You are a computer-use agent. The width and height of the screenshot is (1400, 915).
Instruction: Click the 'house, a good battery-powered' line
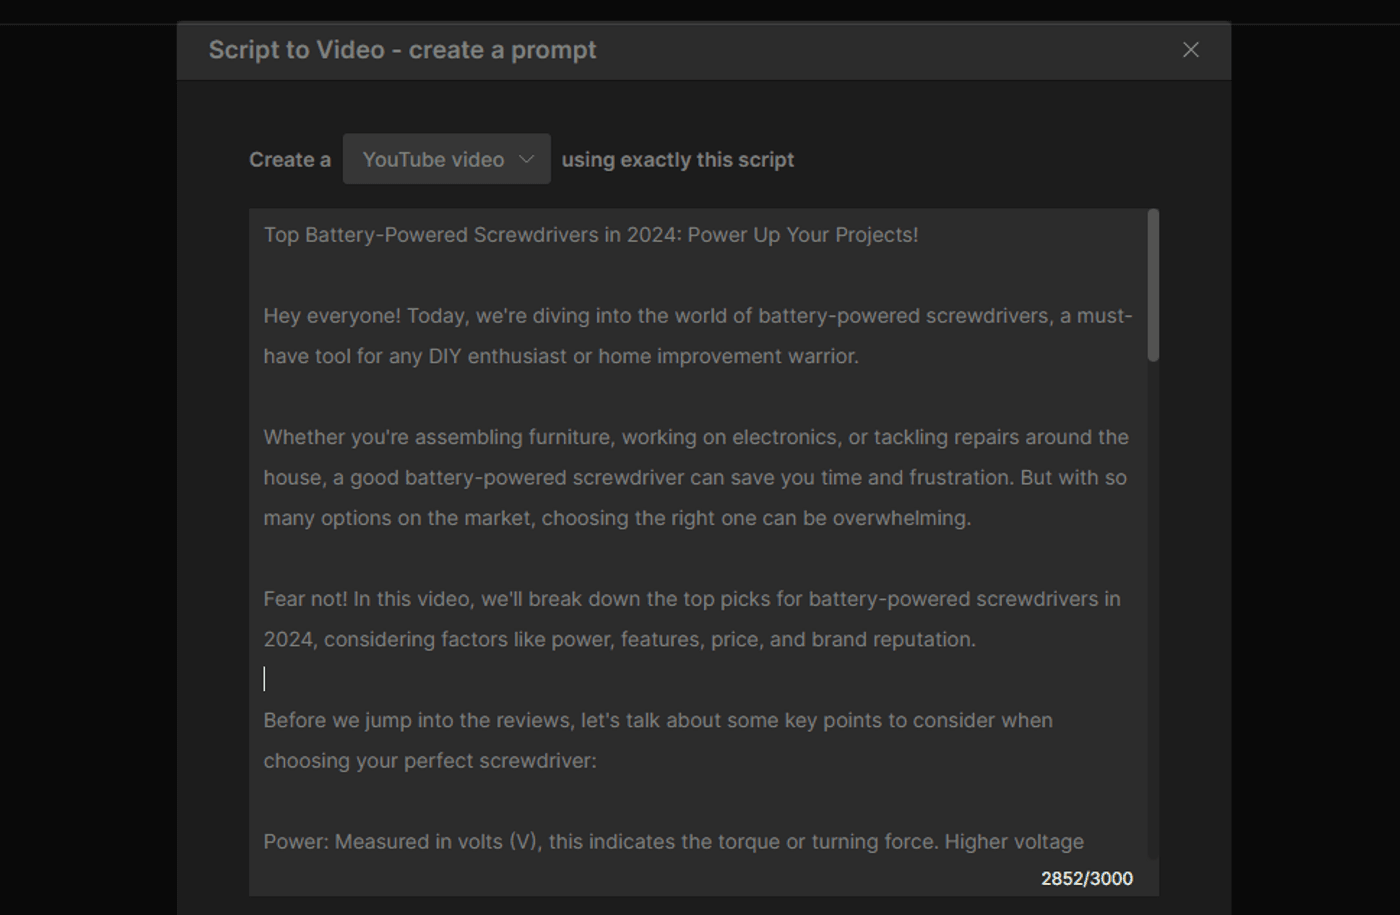pyautogui.click(x=694, y=478)
